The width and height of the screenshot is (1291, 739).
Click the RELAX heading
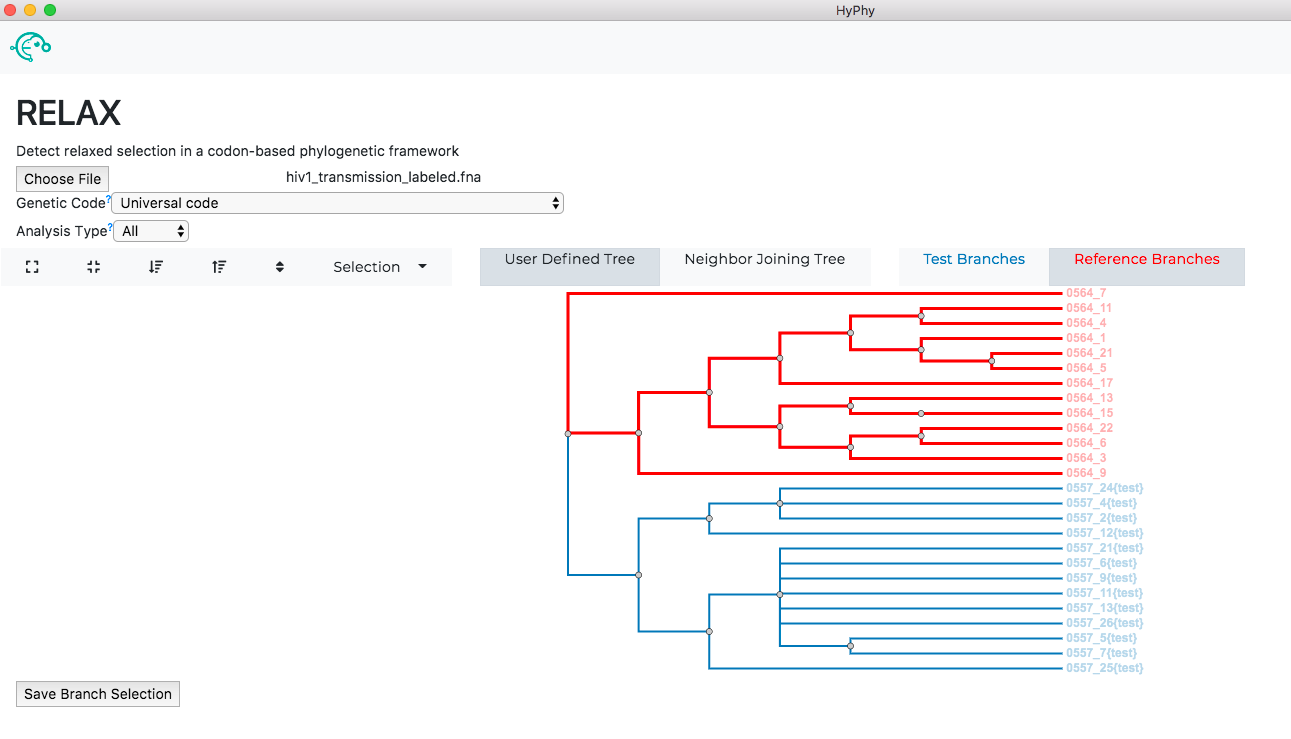click(69, 113)
